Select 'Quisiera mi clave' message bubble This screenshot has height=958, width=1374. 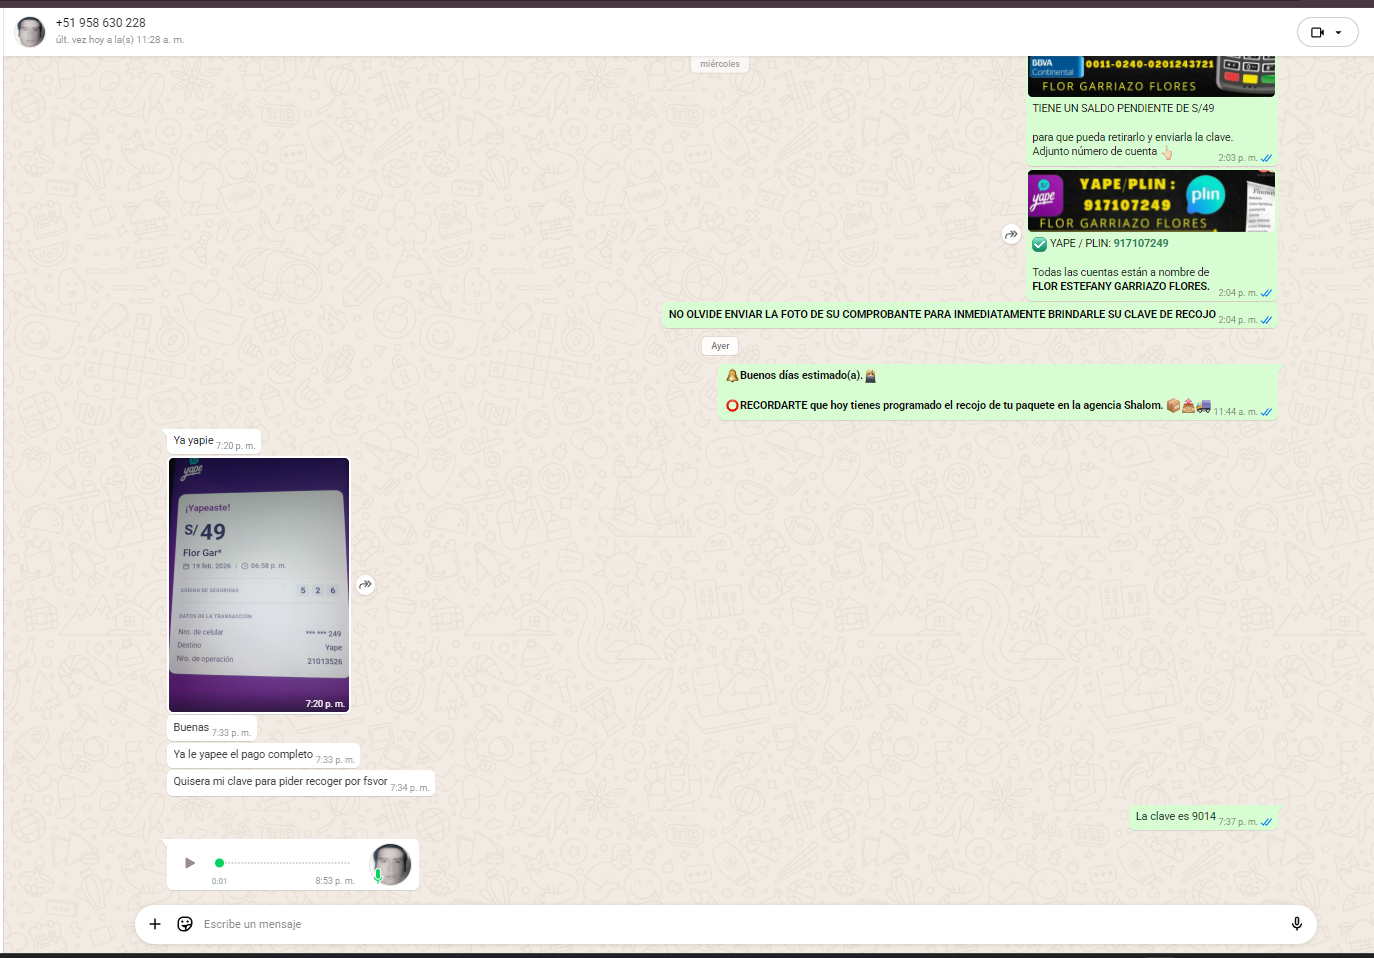click(280, 782)
